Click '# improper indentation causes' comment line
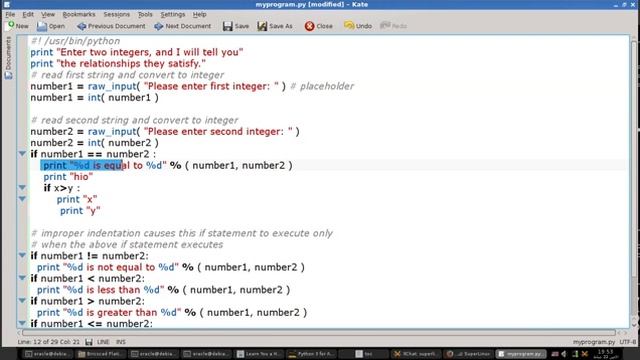The image size is (640, 360). [182, 233]
